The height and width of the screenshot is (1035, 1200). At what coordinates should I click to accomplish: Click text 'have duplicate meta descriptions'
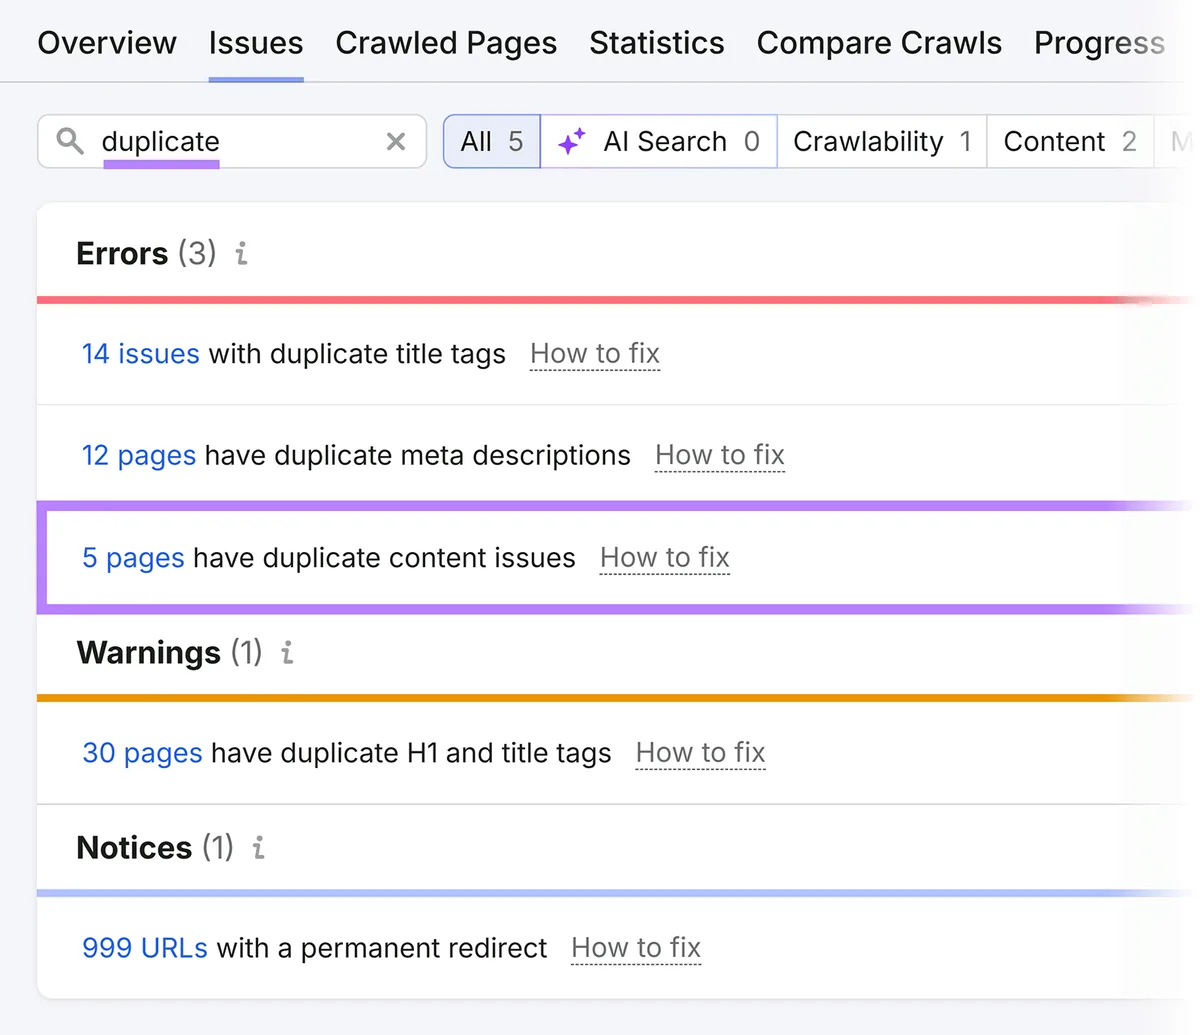[418, 456]
